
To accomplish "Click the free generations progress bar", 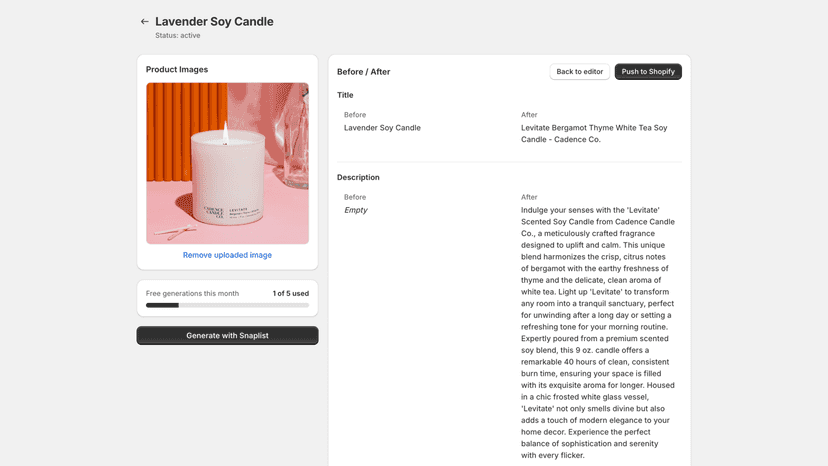I will pyautogui.click(x=228, y=305).
